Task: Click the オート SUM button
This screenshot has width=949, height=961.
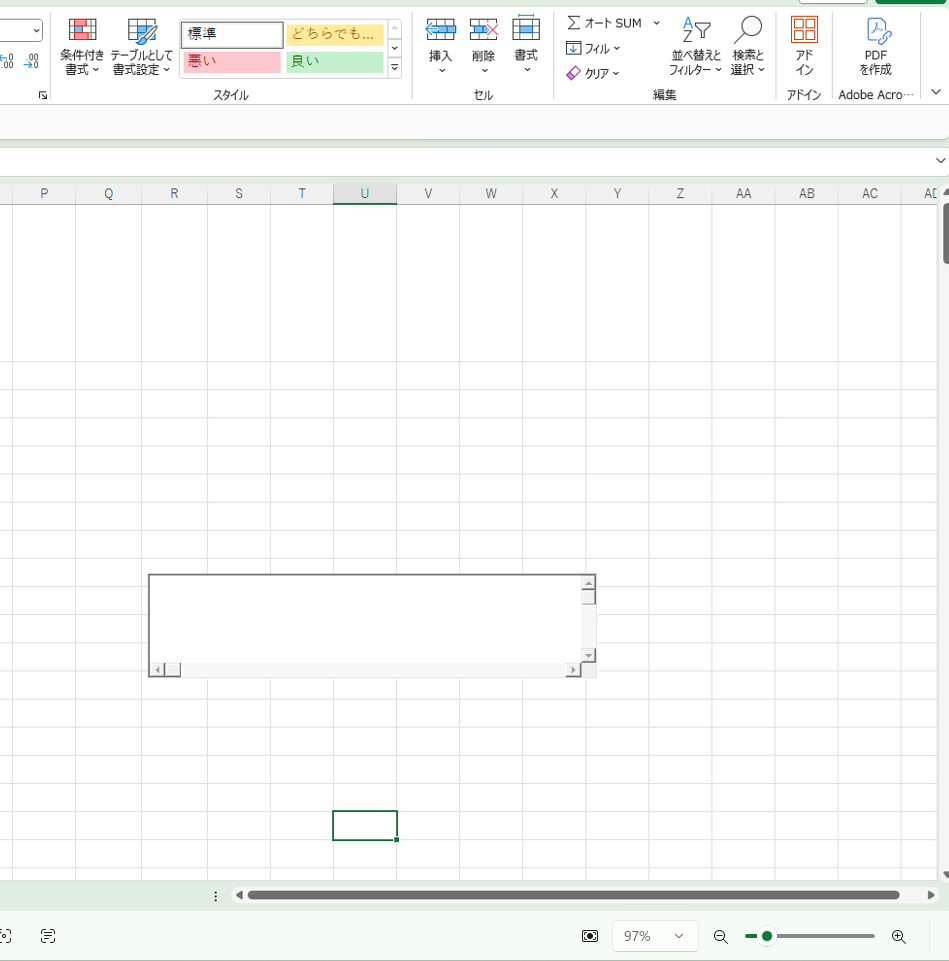Action: [x=605, y=23]
